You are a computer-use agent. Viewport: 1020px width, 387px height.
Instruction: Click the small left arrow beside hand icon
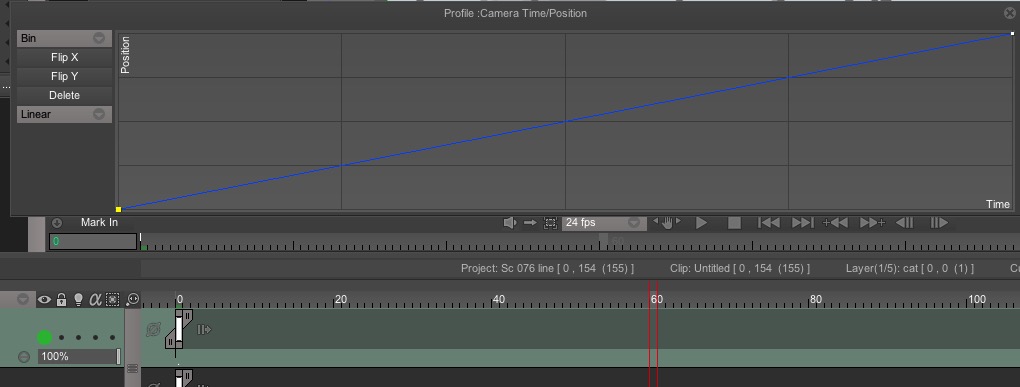(656, 220)
